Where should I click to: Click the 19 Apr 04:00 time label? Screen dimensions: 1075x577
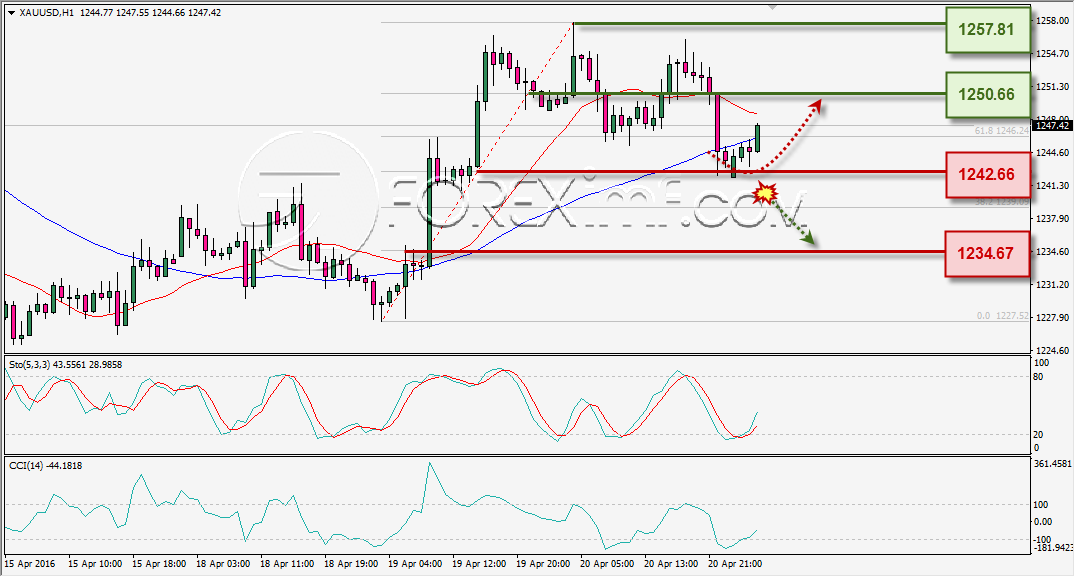click(x=415, y=564)
